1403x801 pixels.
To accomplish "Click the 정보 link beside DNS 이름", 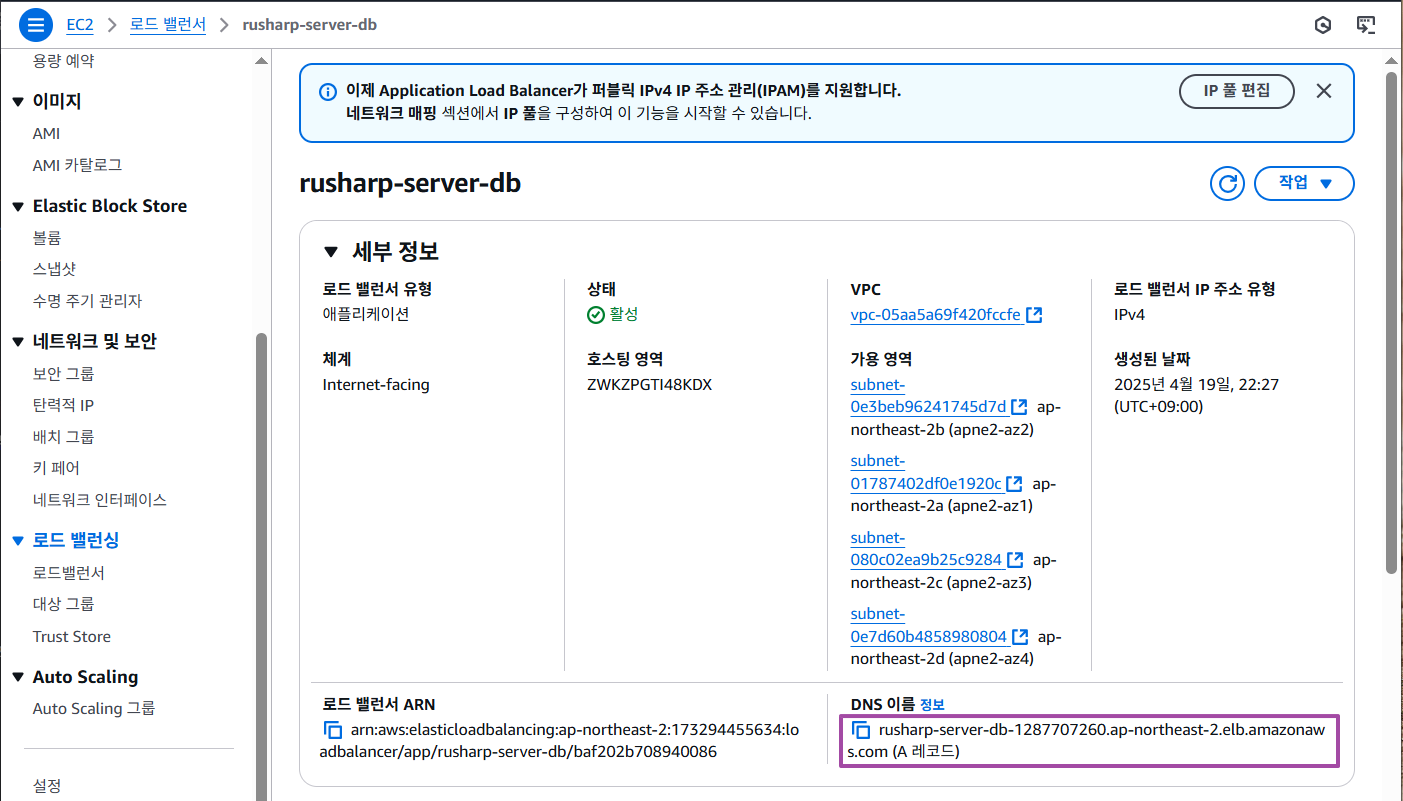I will point(932,705).
